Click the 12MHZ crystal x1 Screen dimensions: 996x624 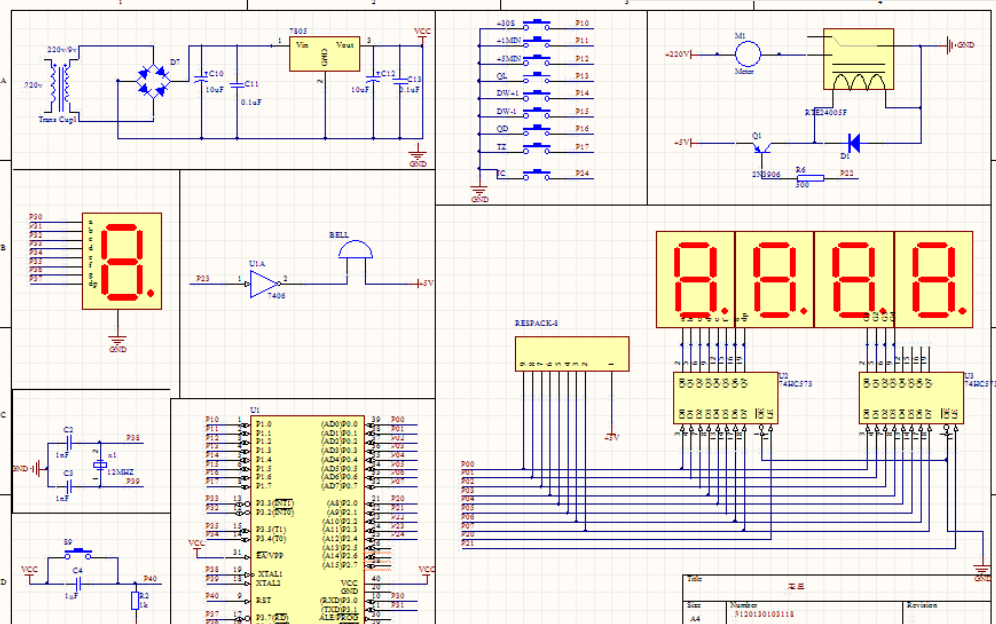pyautogui.click(x=100, y=465)
